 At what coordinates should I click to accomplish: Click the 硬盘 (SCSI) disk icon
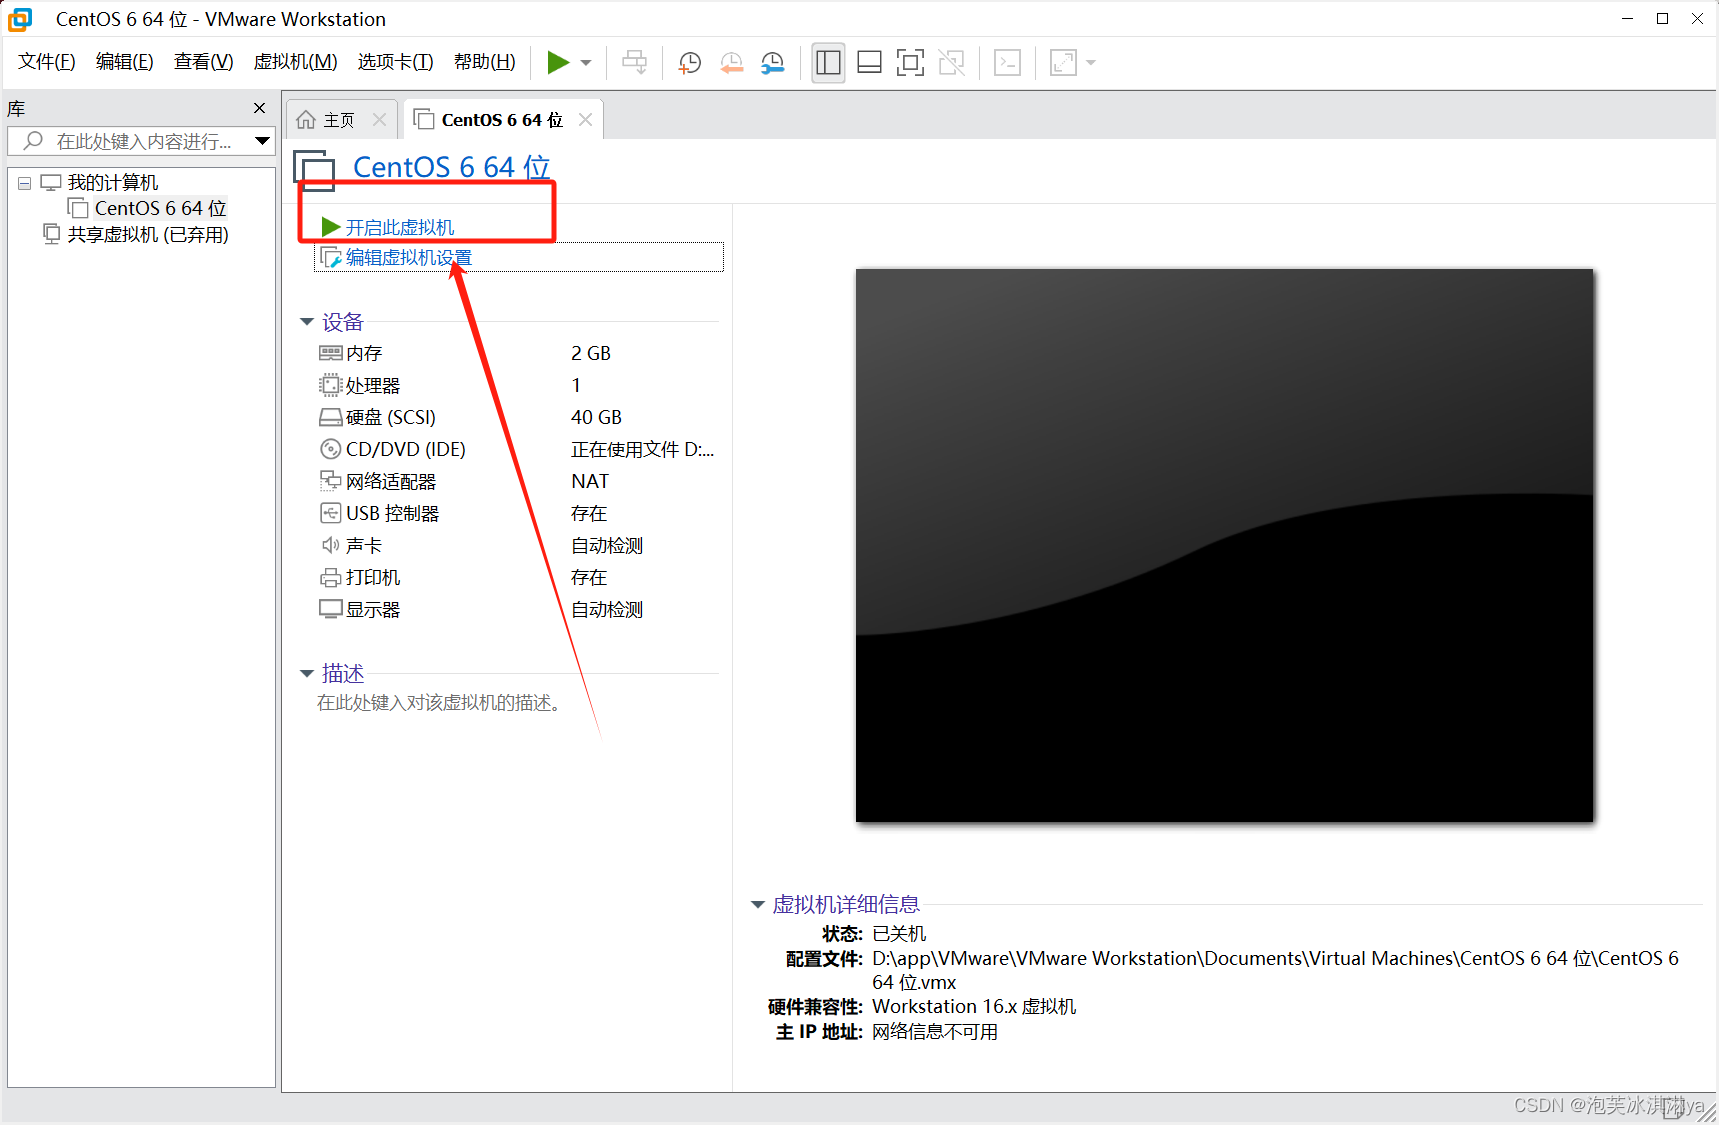(331, 417)
